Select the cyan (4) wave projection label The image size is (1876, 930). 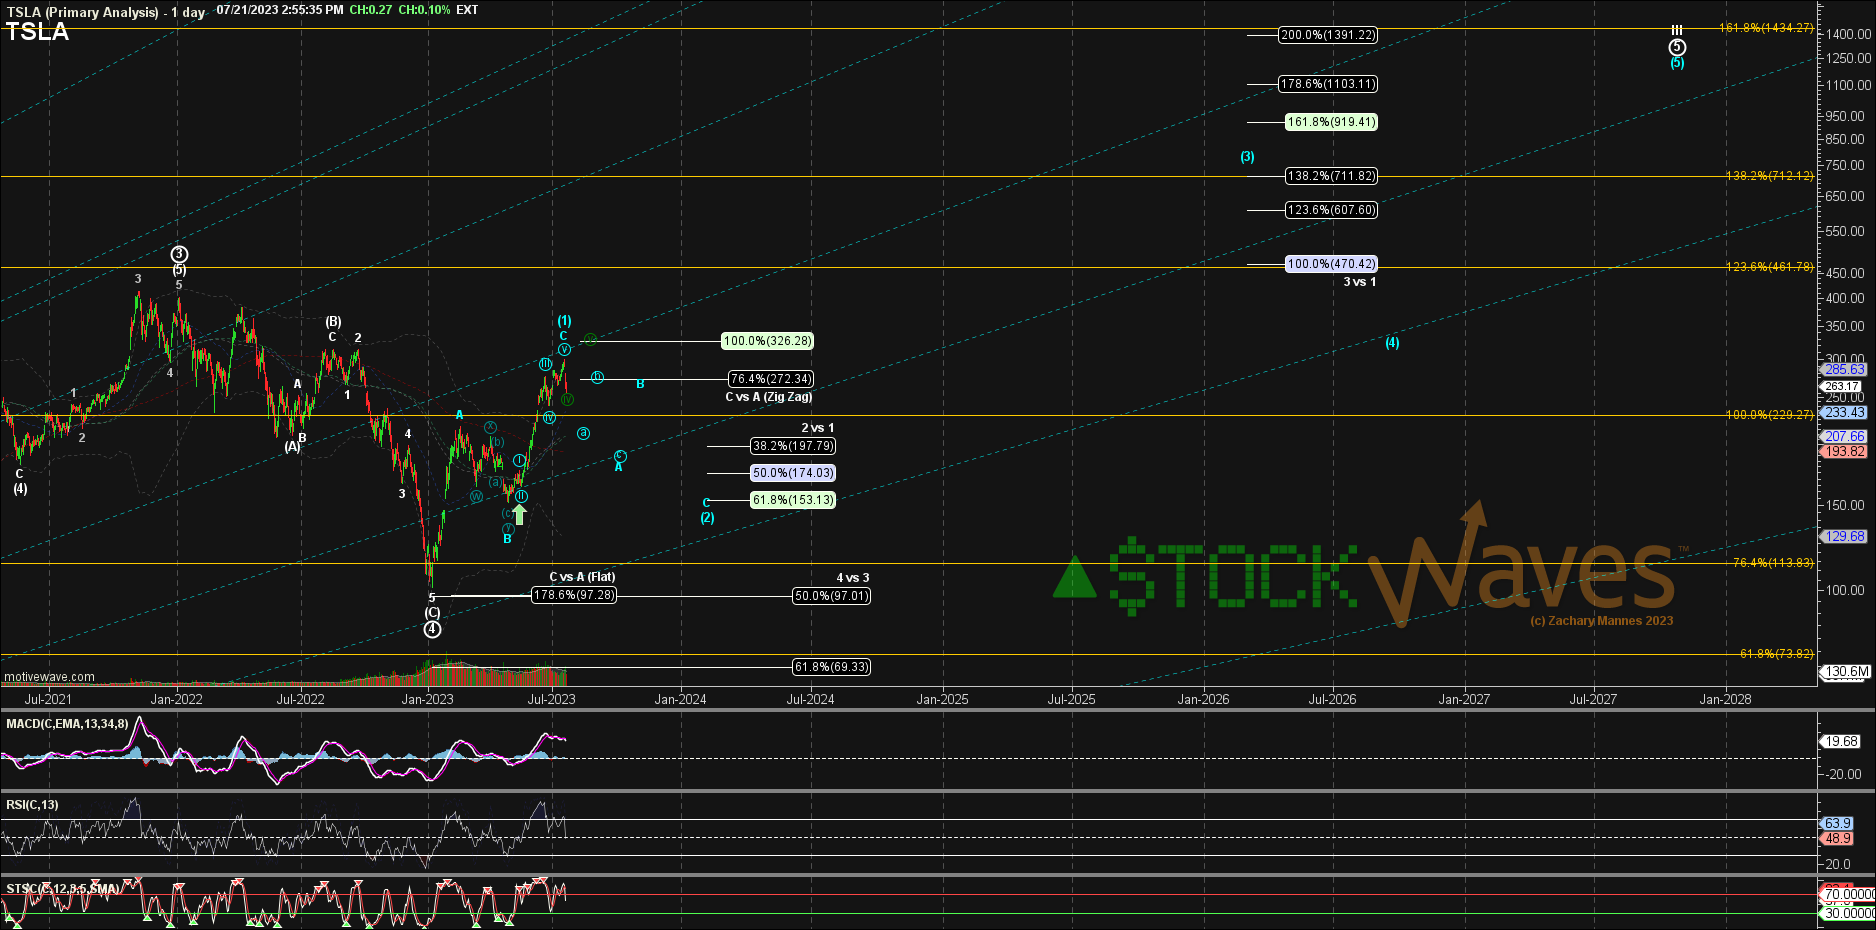coord(1392,343)
